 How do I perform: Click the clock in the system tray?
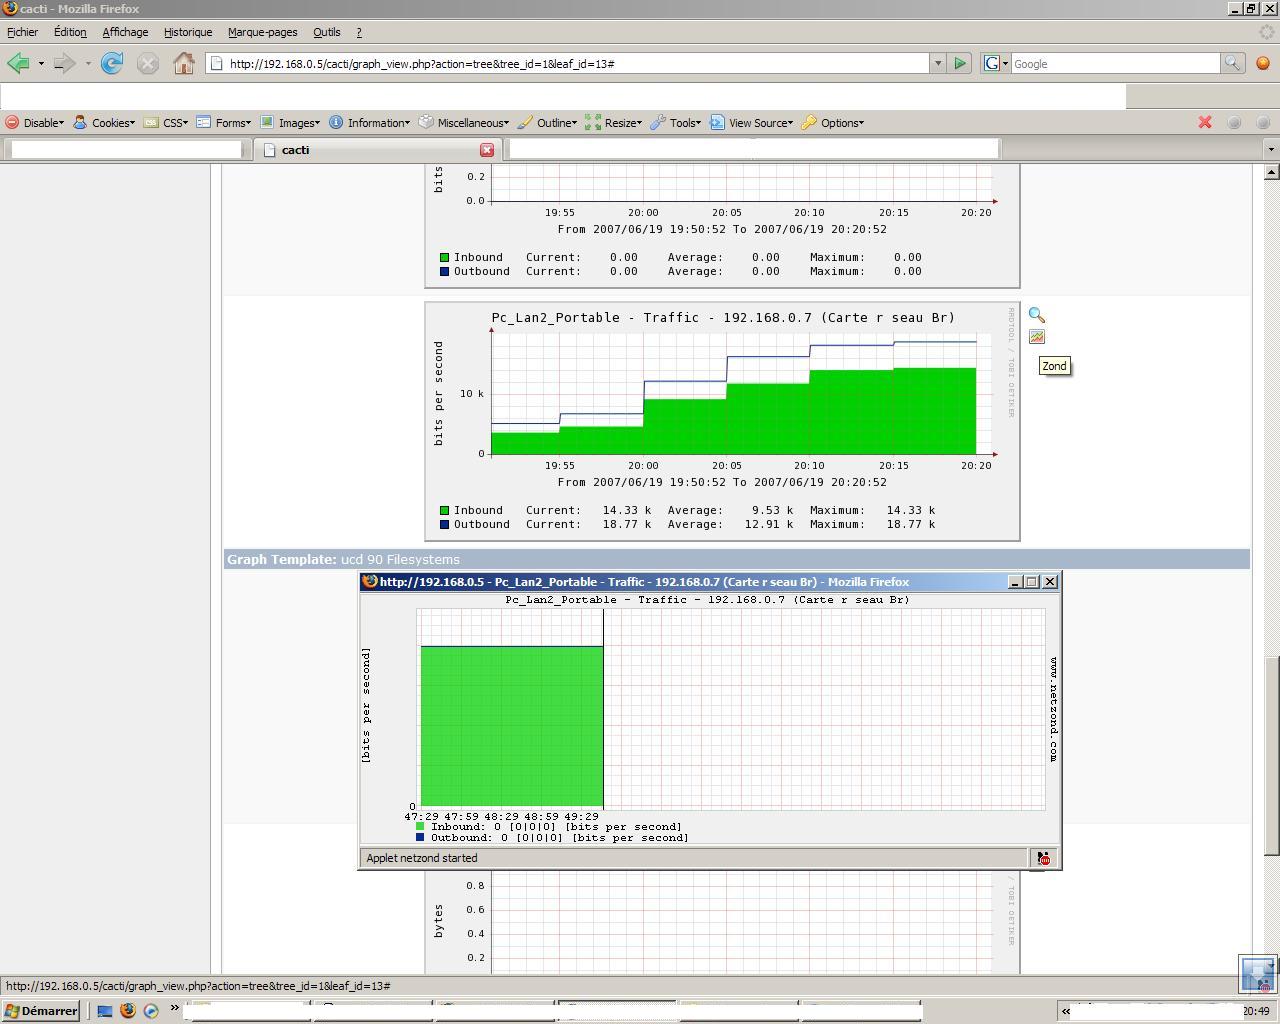click(x=1256, y=1011)
